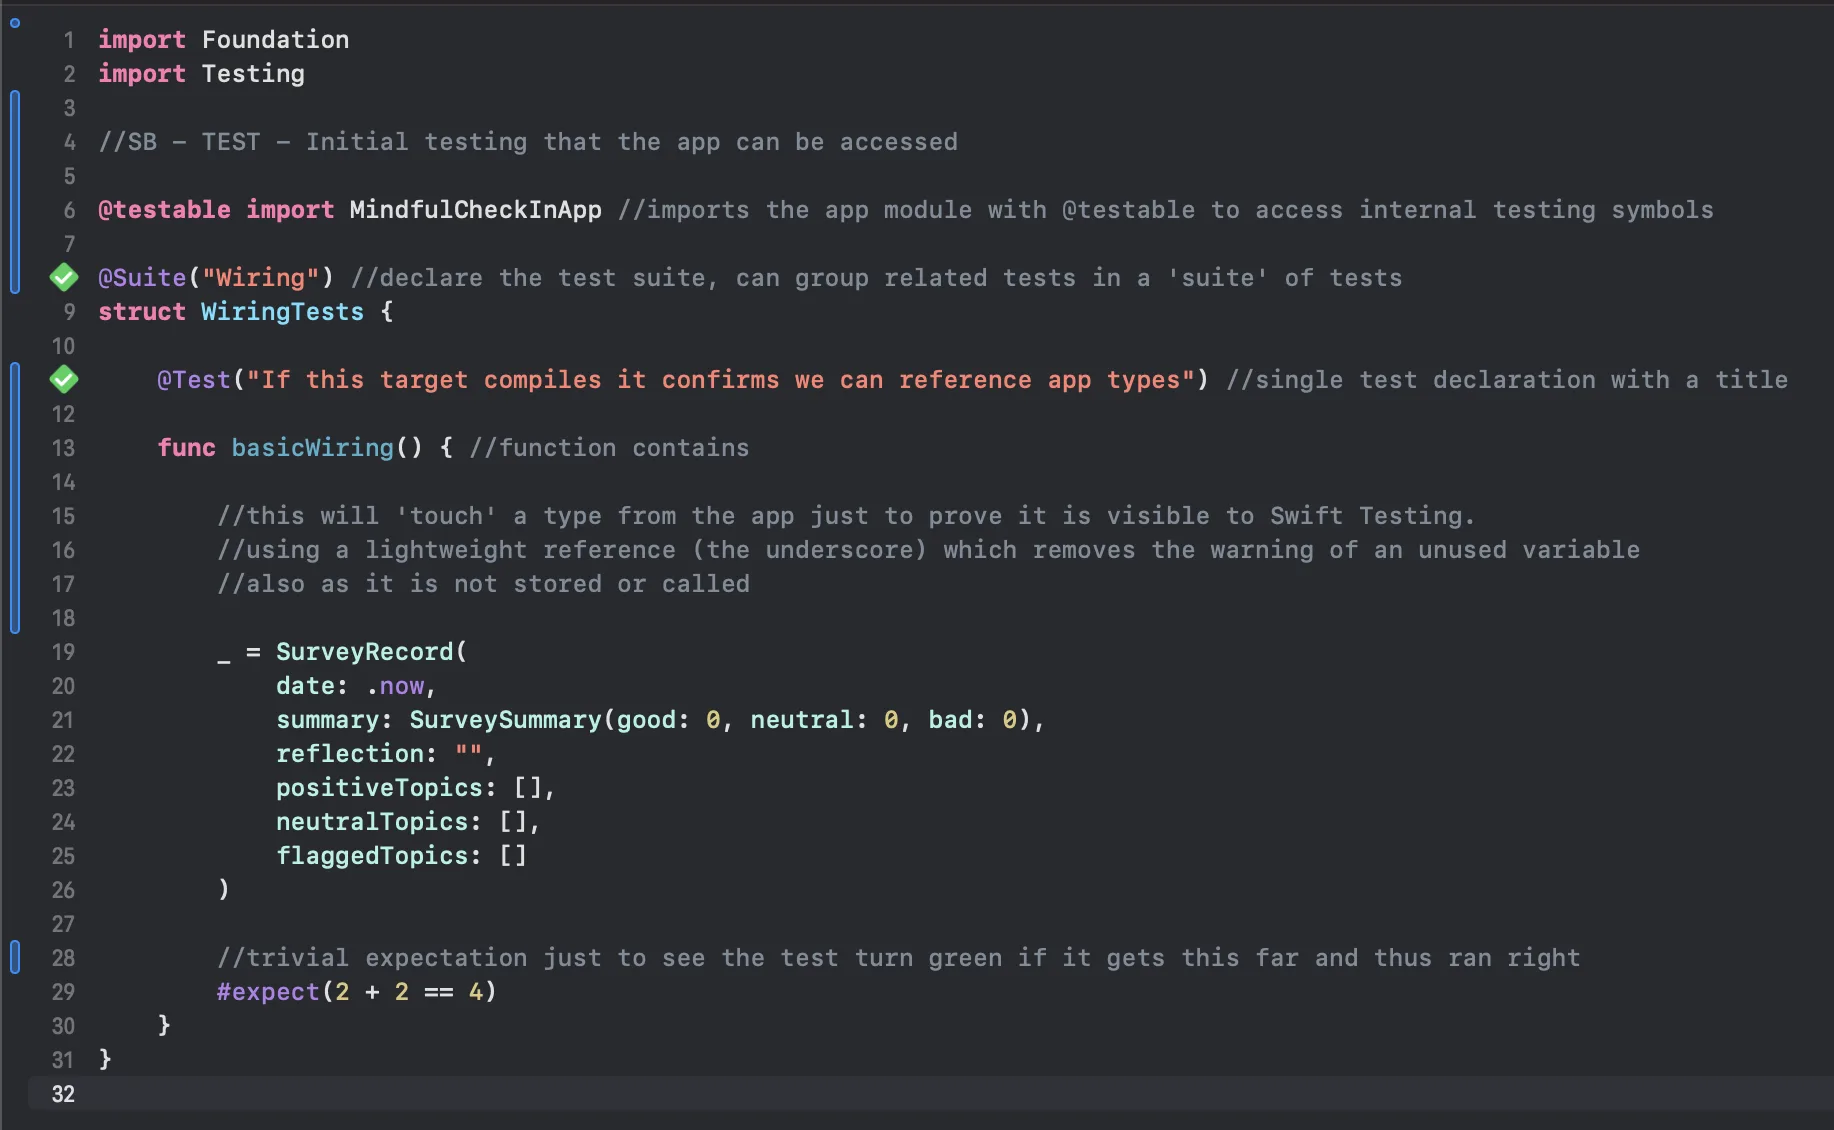The height and width of the screenshot is (1130, 1834).
Task: Click the flaggedTopics: parameter label
Action: tap(379, 856)
